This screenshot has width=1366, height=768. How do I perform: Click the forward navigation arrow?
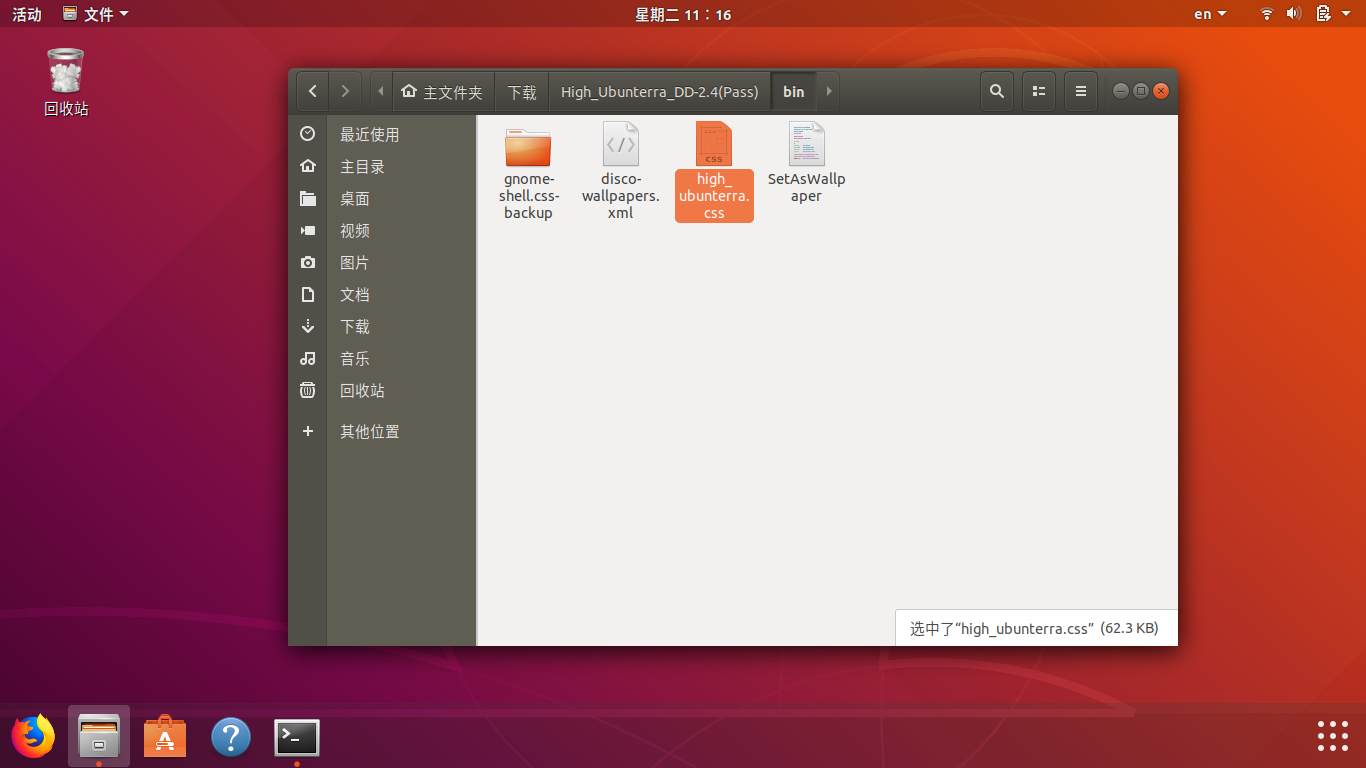[345, 91]
